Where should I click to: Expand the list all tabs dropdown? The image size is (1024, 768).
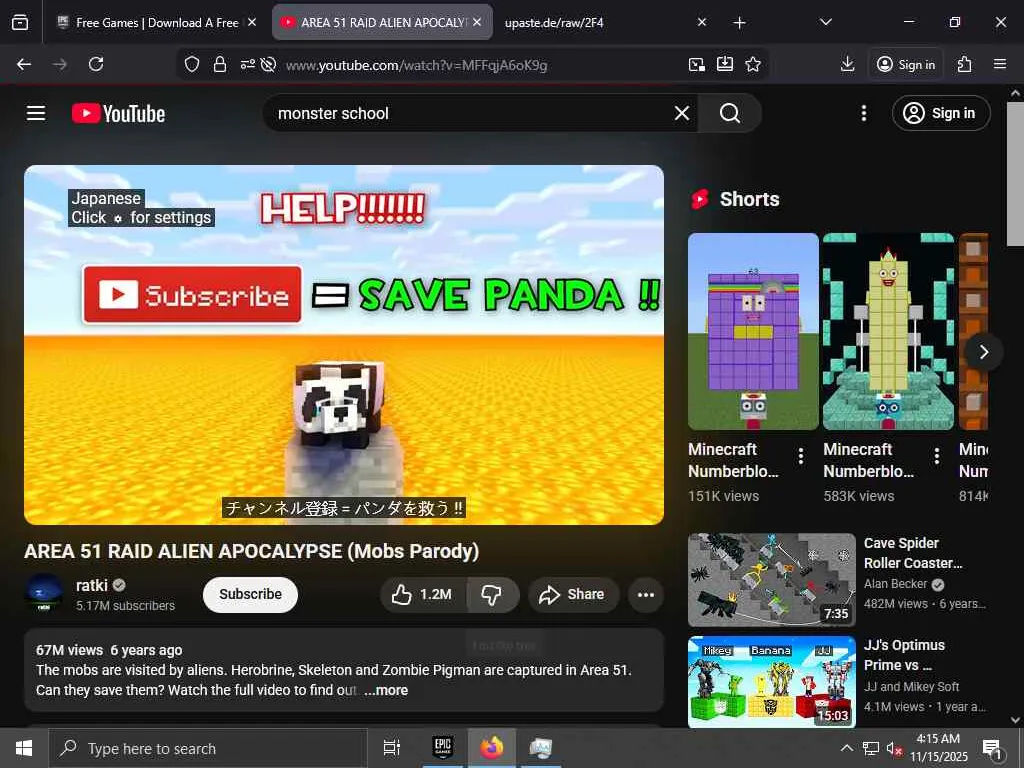(825, 22)
